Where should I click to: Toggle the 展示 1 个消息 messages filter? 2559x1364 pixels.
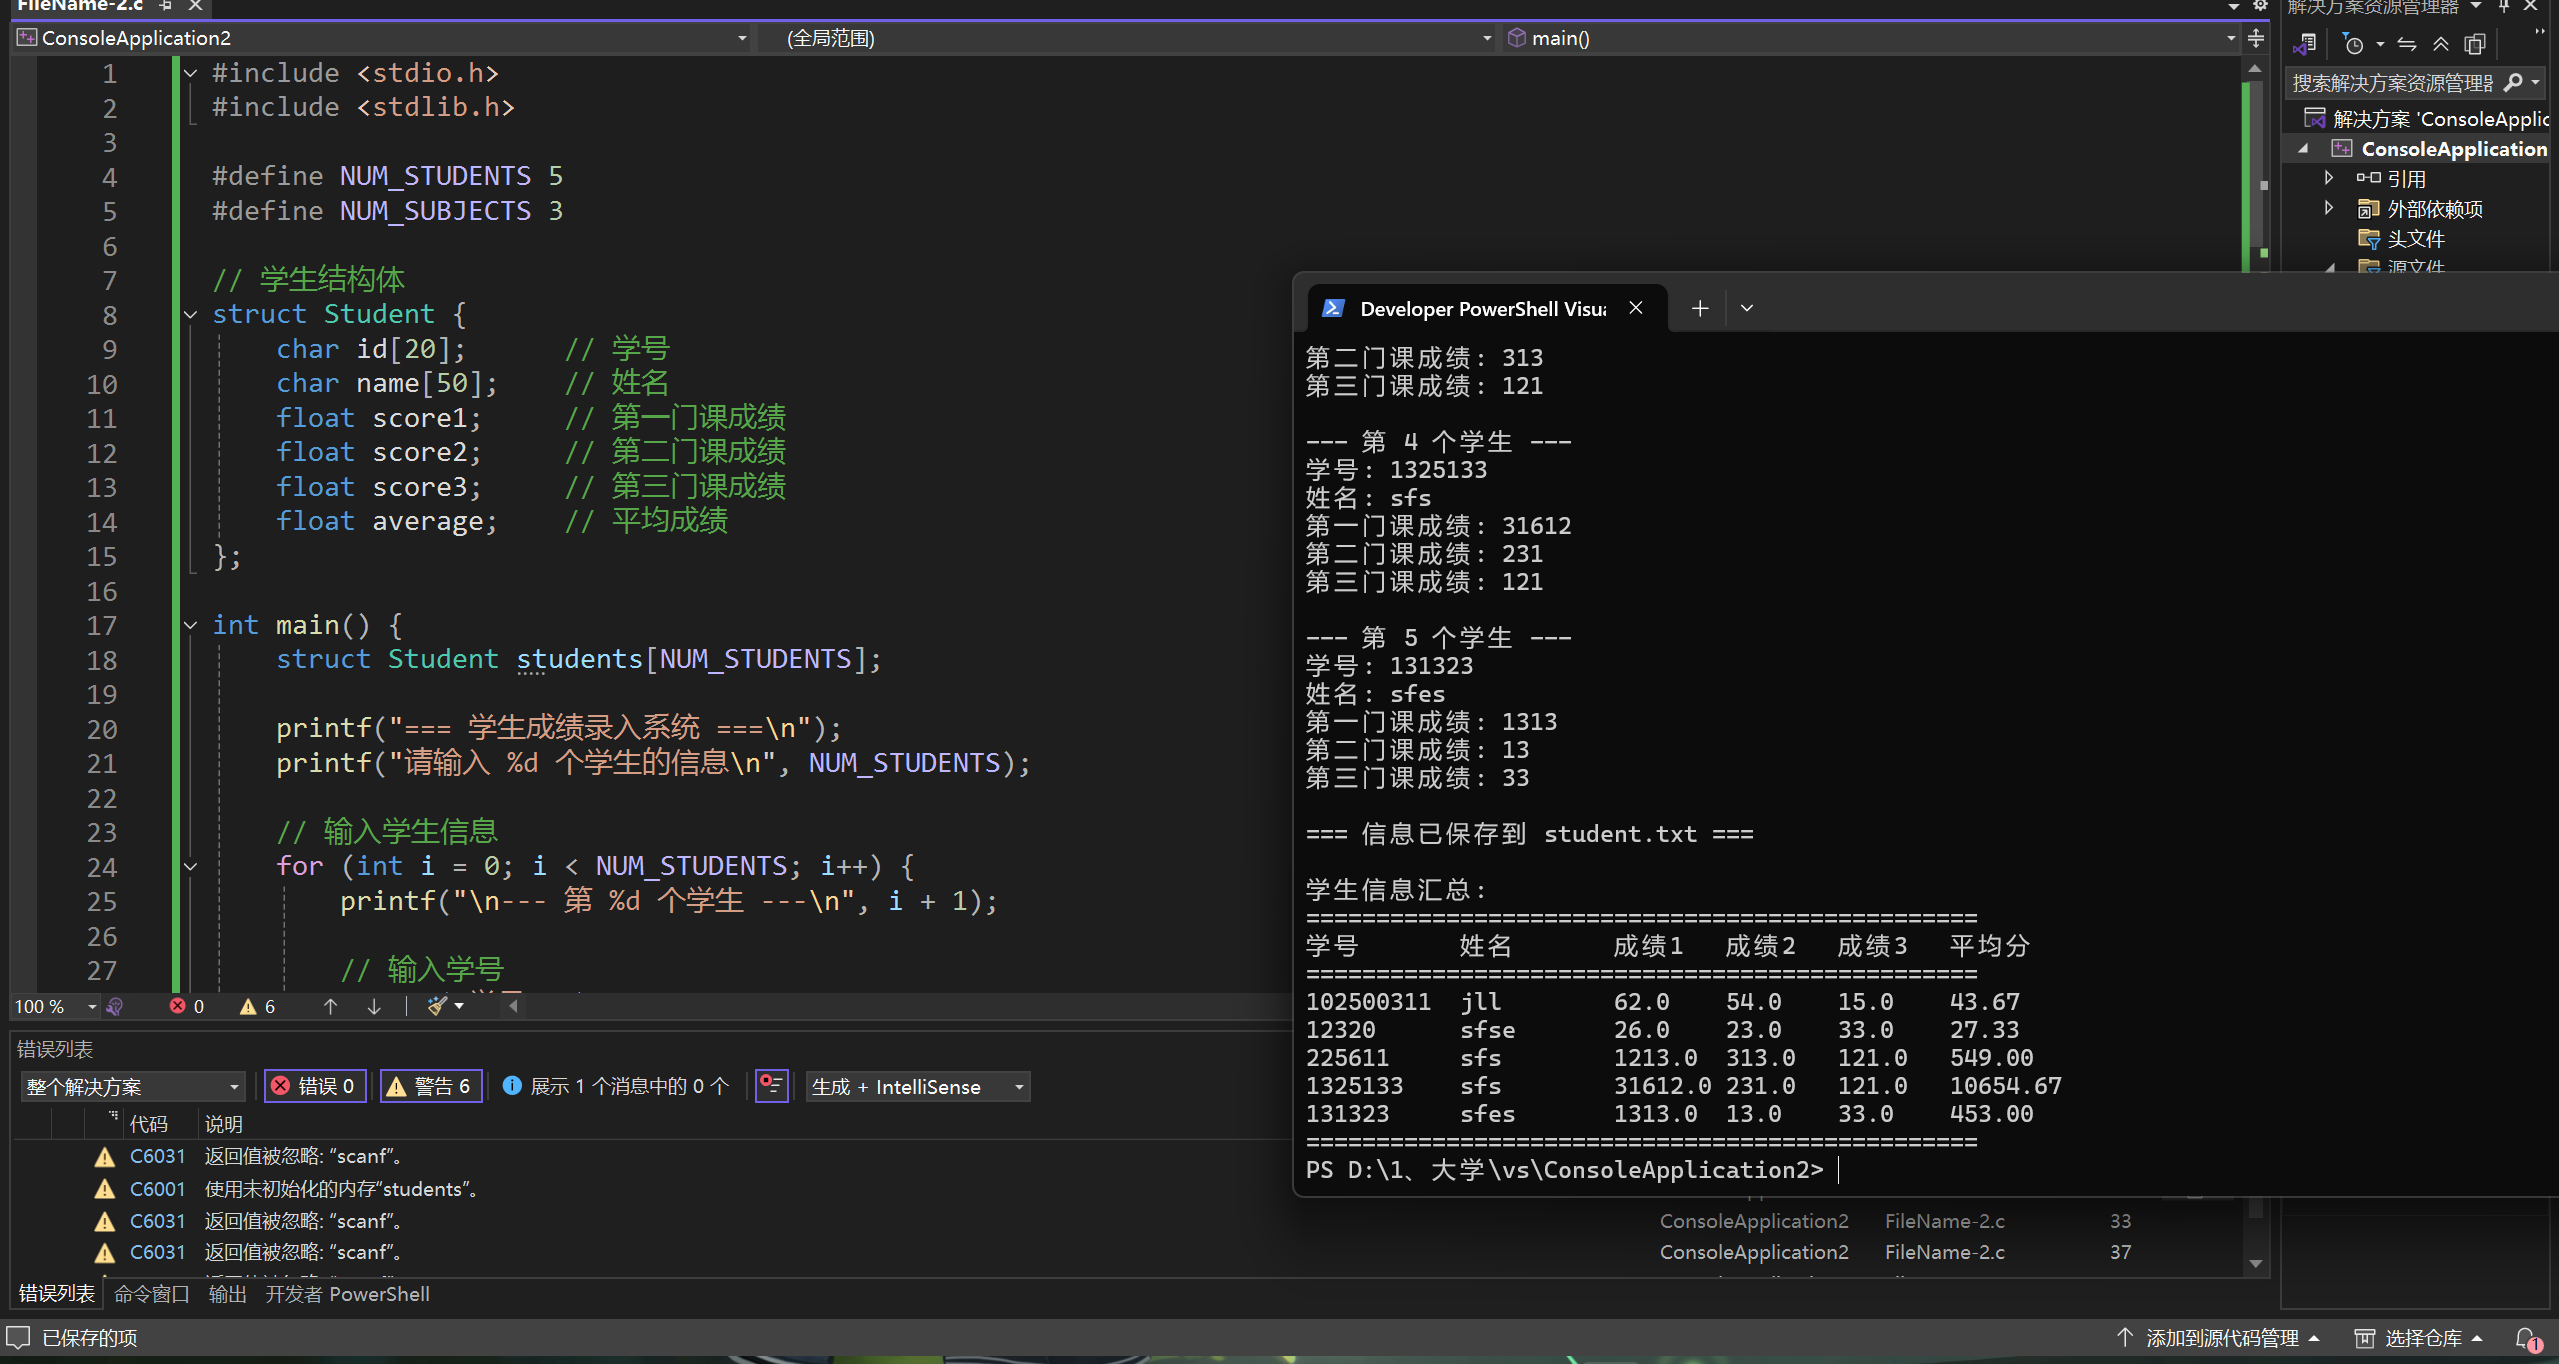(616, 1087)
